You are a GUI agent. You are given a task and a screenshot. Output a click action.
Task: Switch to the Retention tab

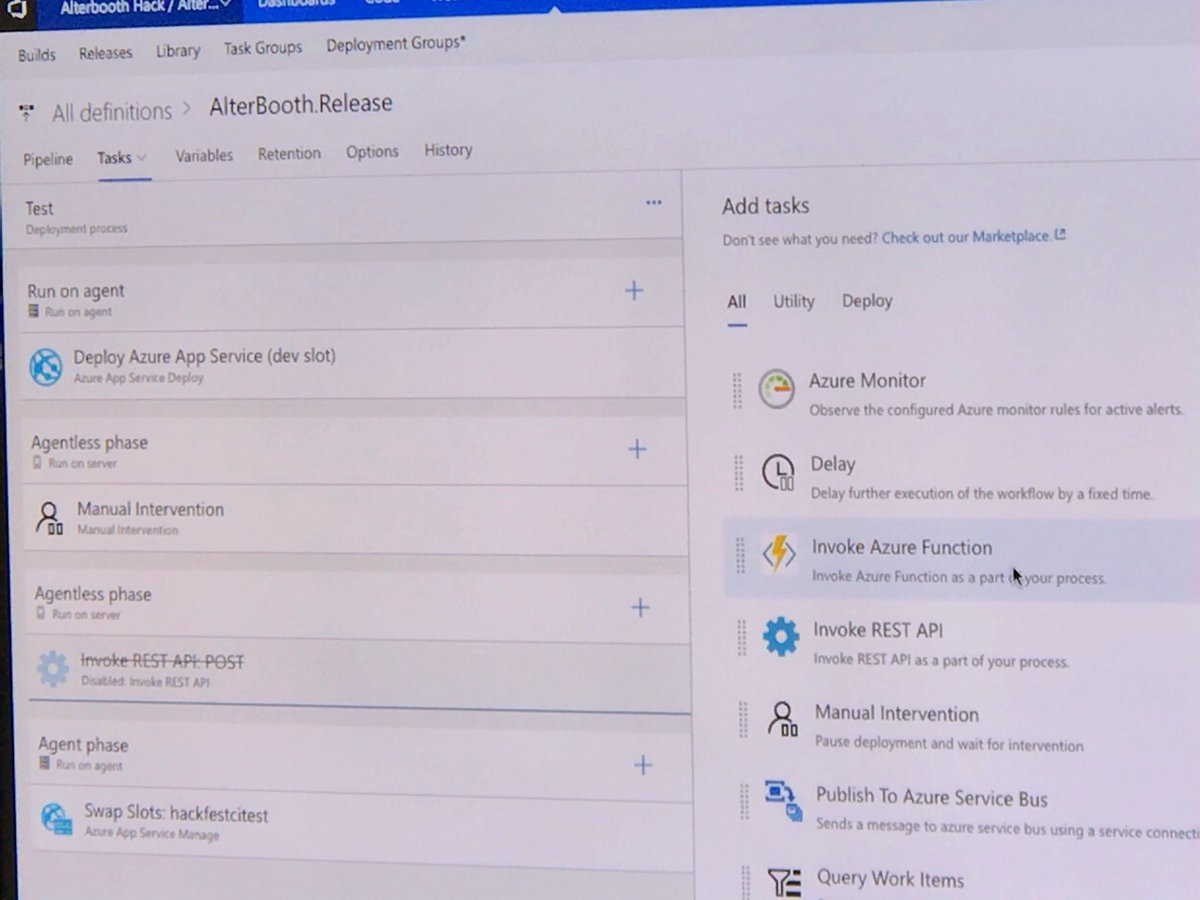click(x=289, y=153)
